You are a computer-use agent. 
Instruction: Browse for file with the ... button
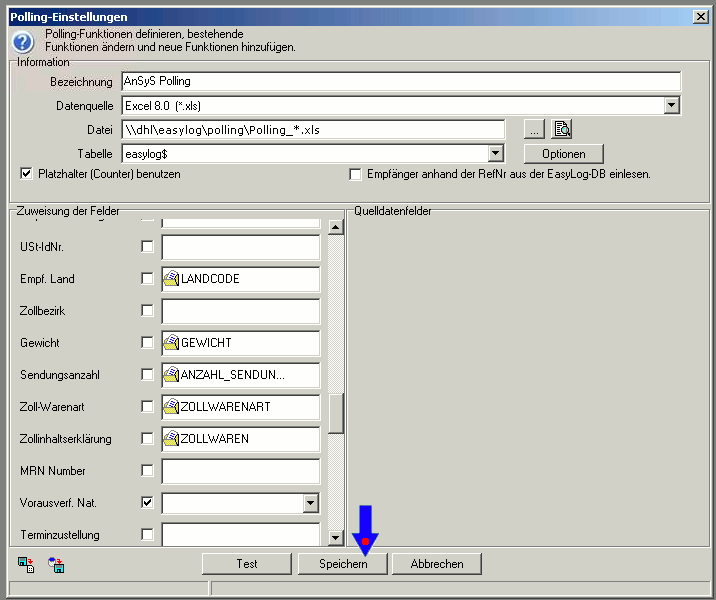(x=535, y=129)
